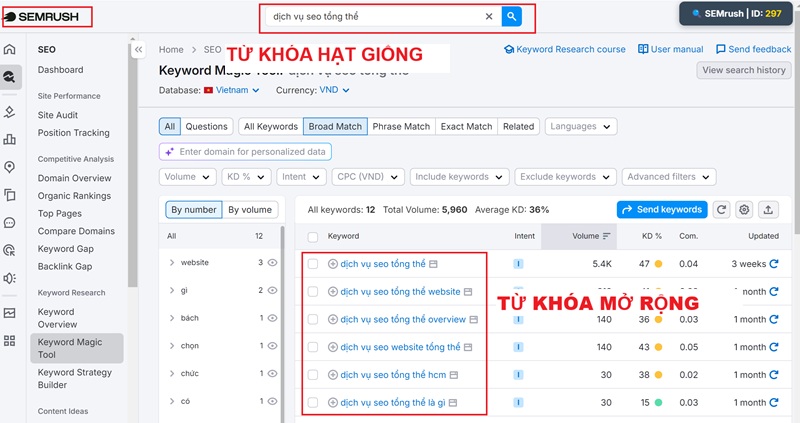Open the Exclude keywords dropdown
The height and width of the screenshot is (423, 800).
point(565,177)
